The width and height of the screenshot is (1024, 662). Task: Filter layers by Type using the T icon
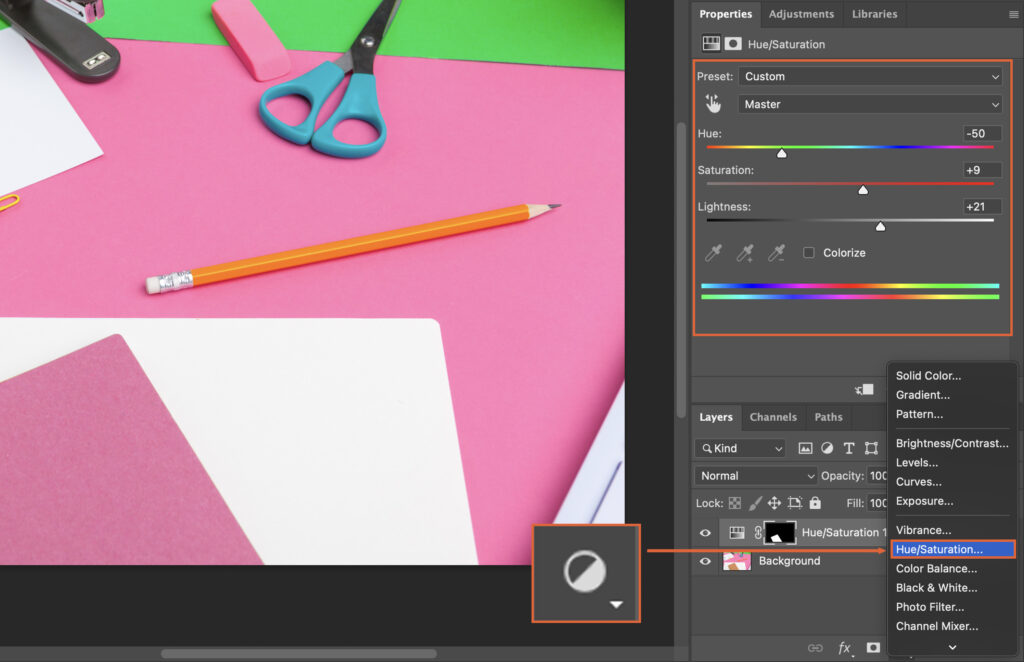click(848, 448)
